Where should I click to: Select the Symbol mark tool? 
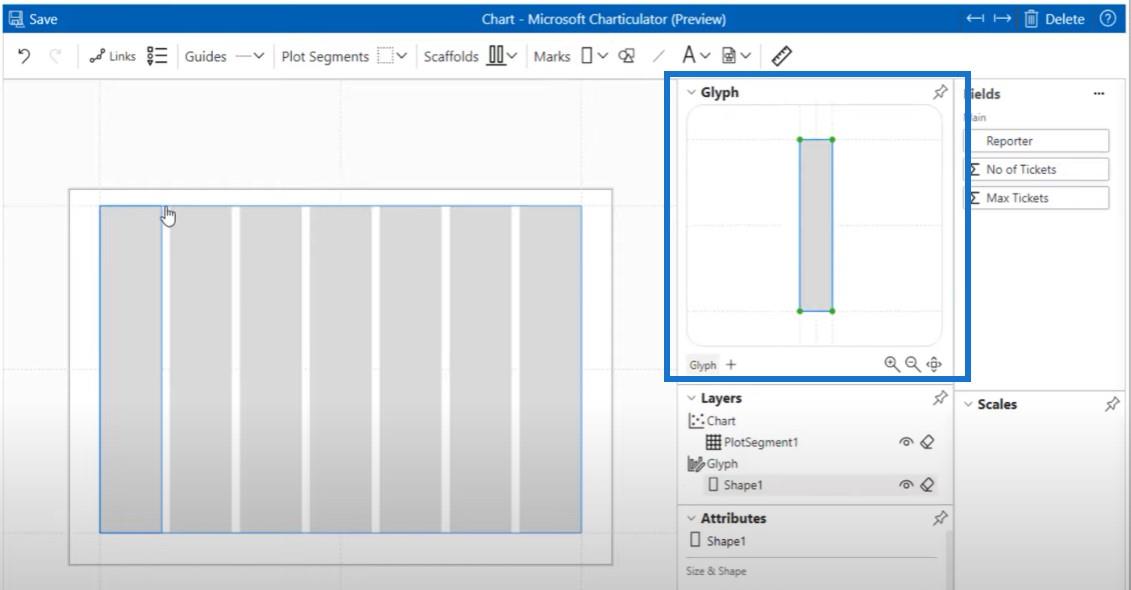click(627, 56)
